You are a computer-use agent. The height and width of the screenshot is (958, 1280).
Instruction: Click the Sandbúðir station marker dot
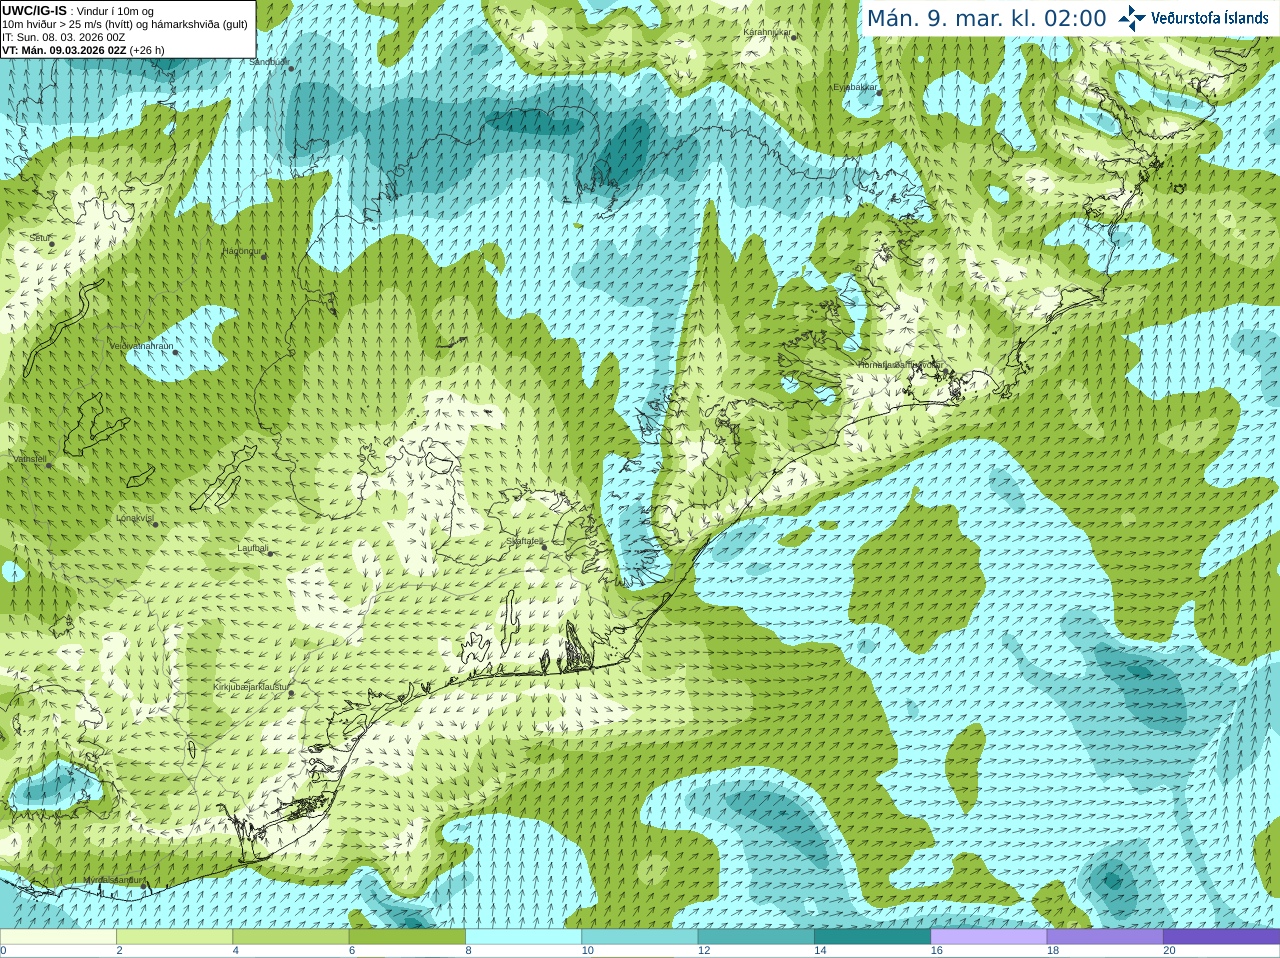291,68
